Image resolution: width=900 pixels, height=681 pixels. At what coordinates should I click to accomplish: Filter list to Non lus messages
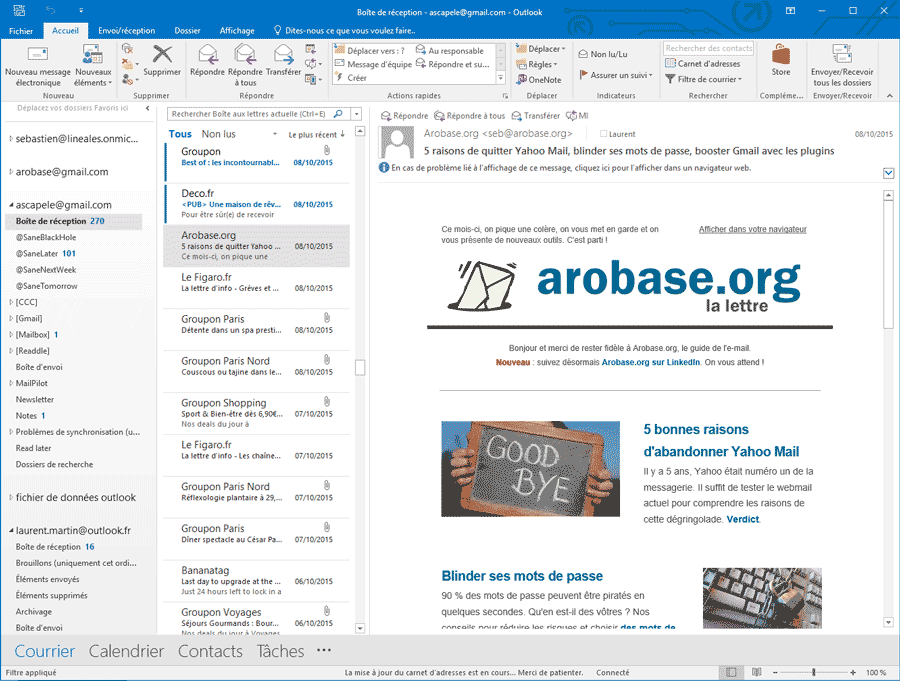[218, 134]
